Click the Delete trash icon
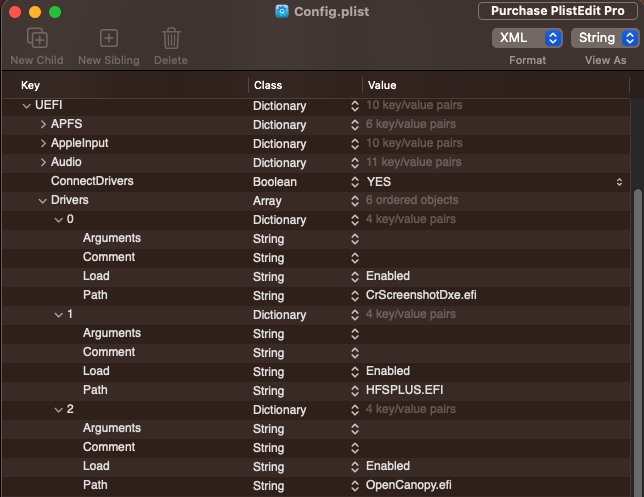The height and width of the screenshot is (497, 644). [x=171, y=38]
